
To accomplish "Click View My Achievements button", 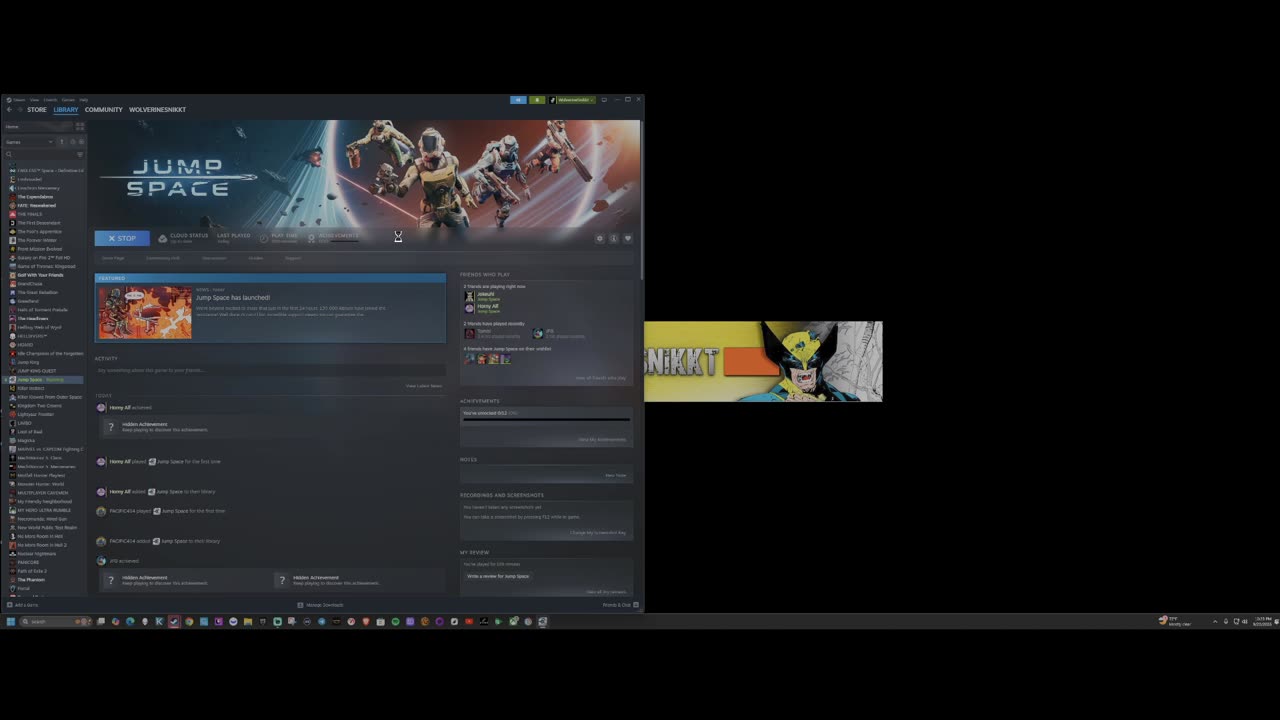I will click(602, 439).
